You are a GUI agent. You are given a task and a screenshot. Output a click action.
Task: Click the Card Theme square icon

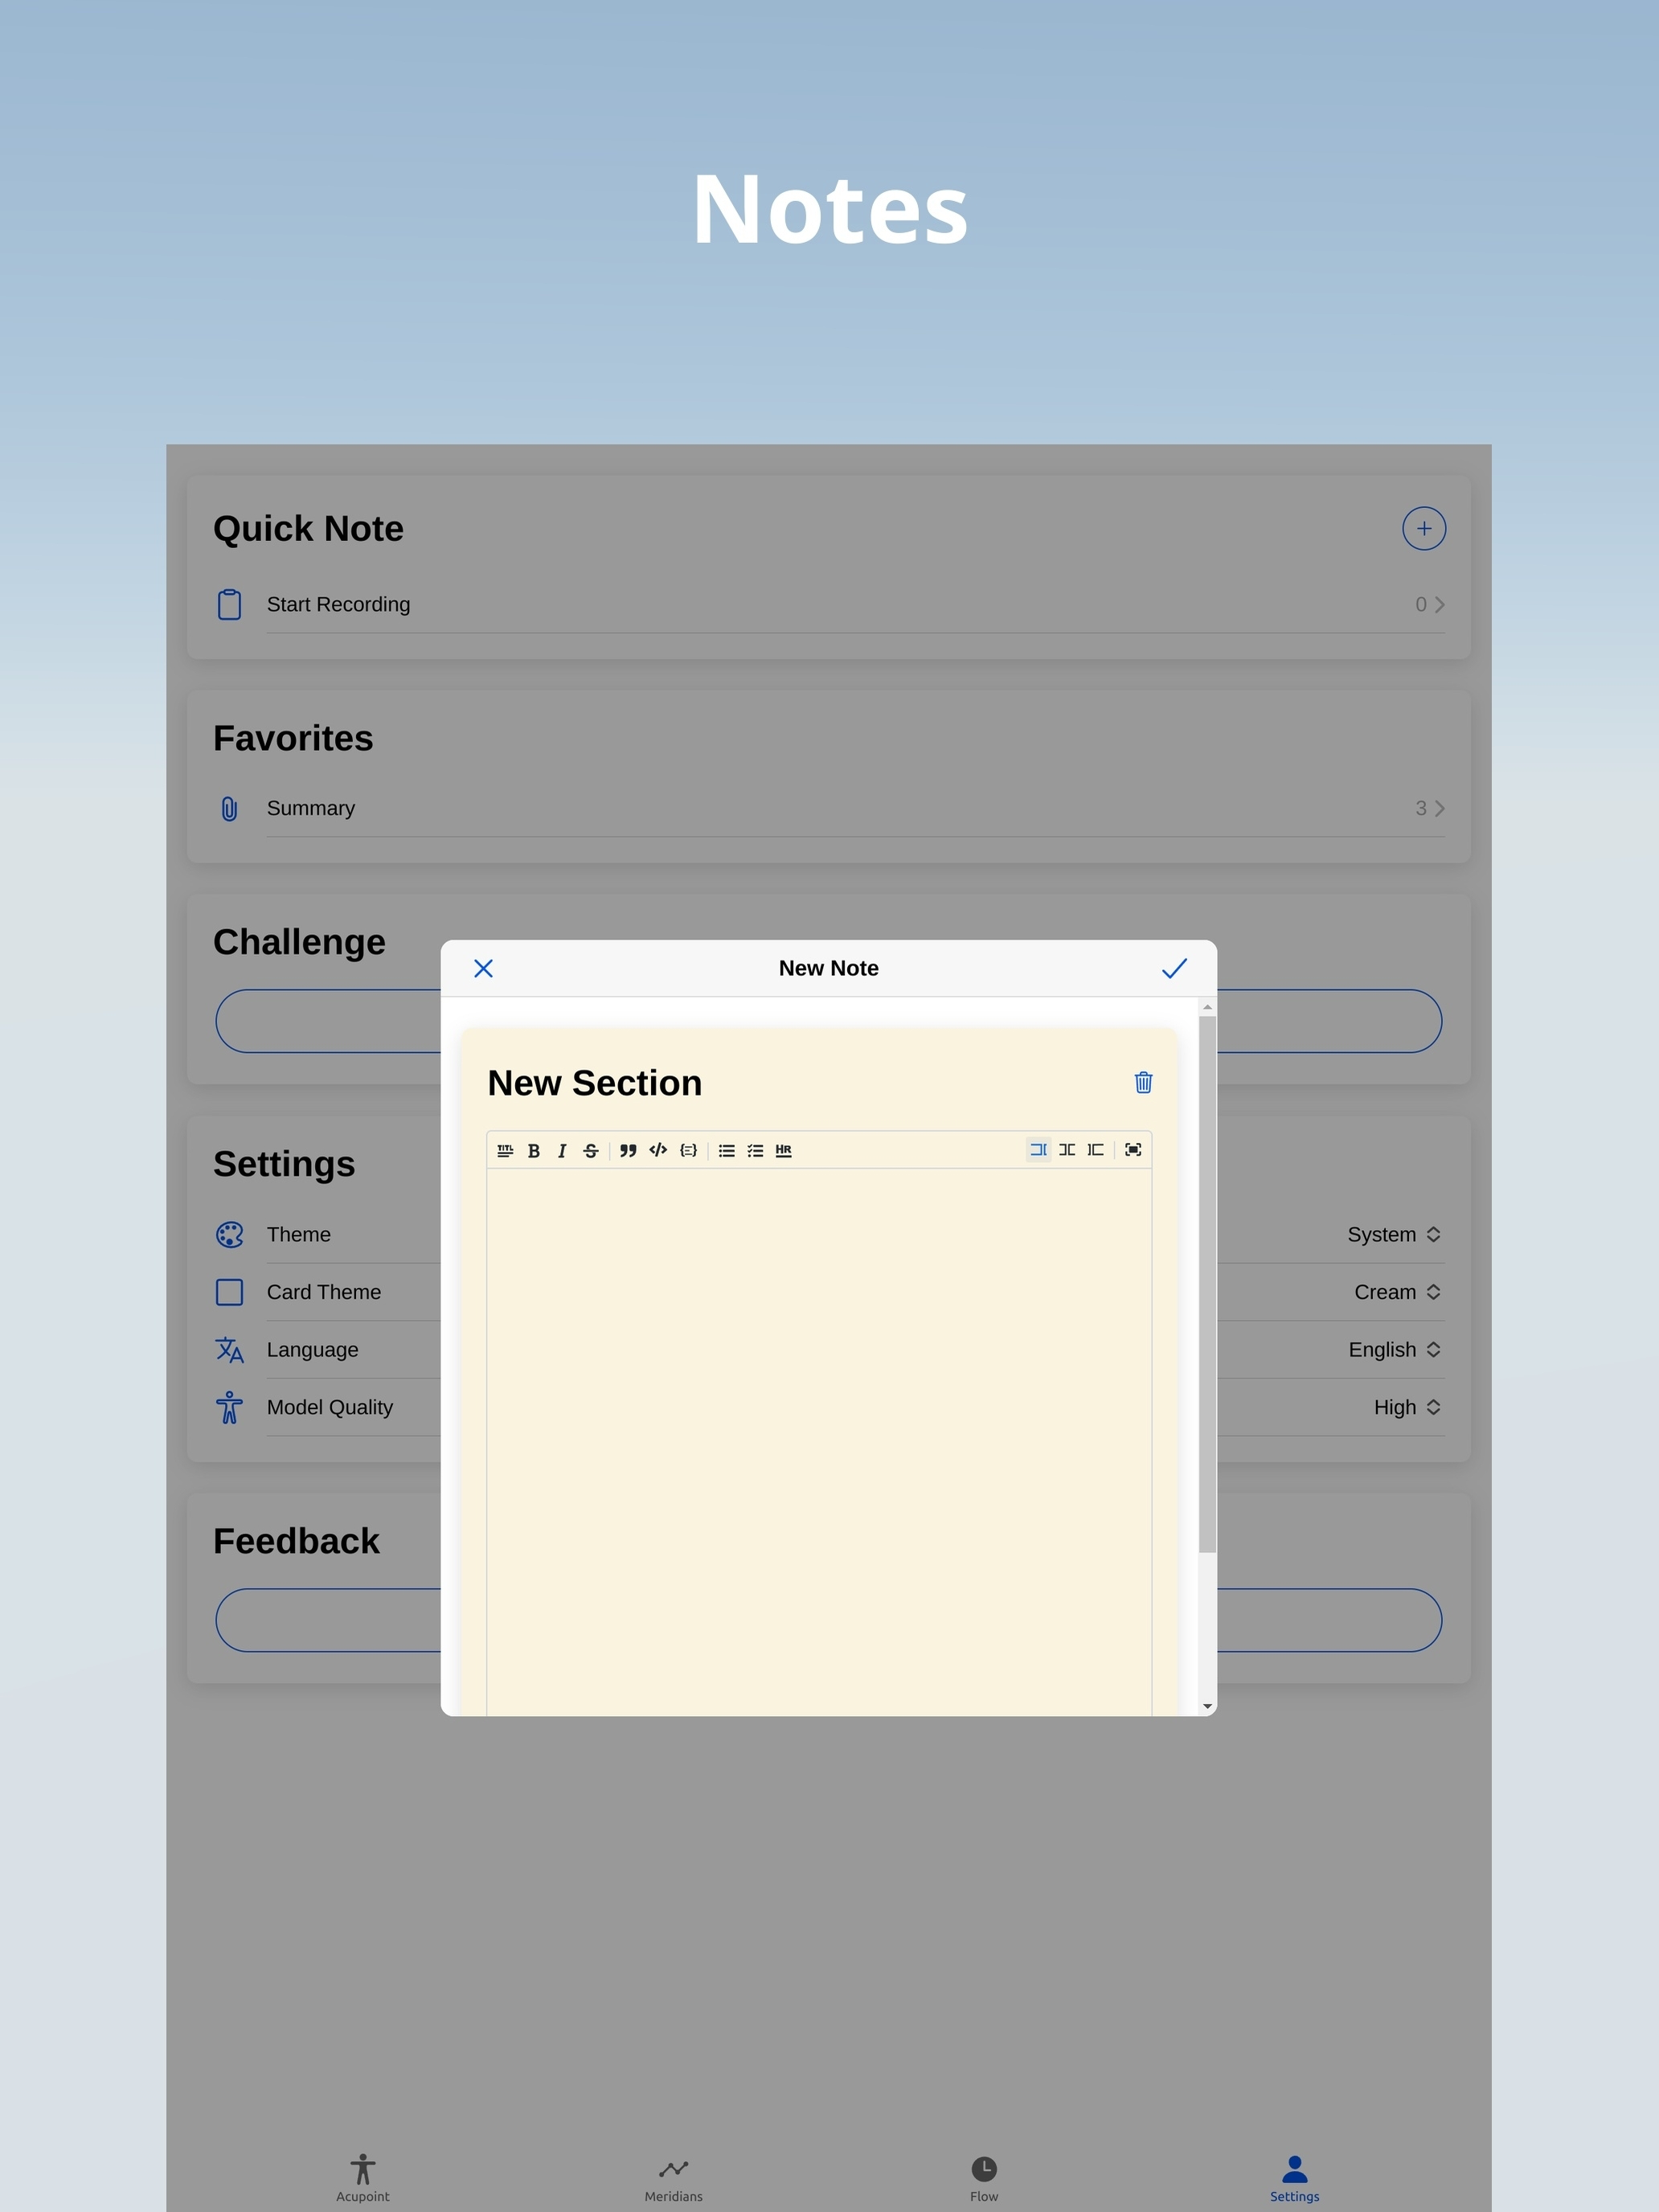click(230, 1292)
